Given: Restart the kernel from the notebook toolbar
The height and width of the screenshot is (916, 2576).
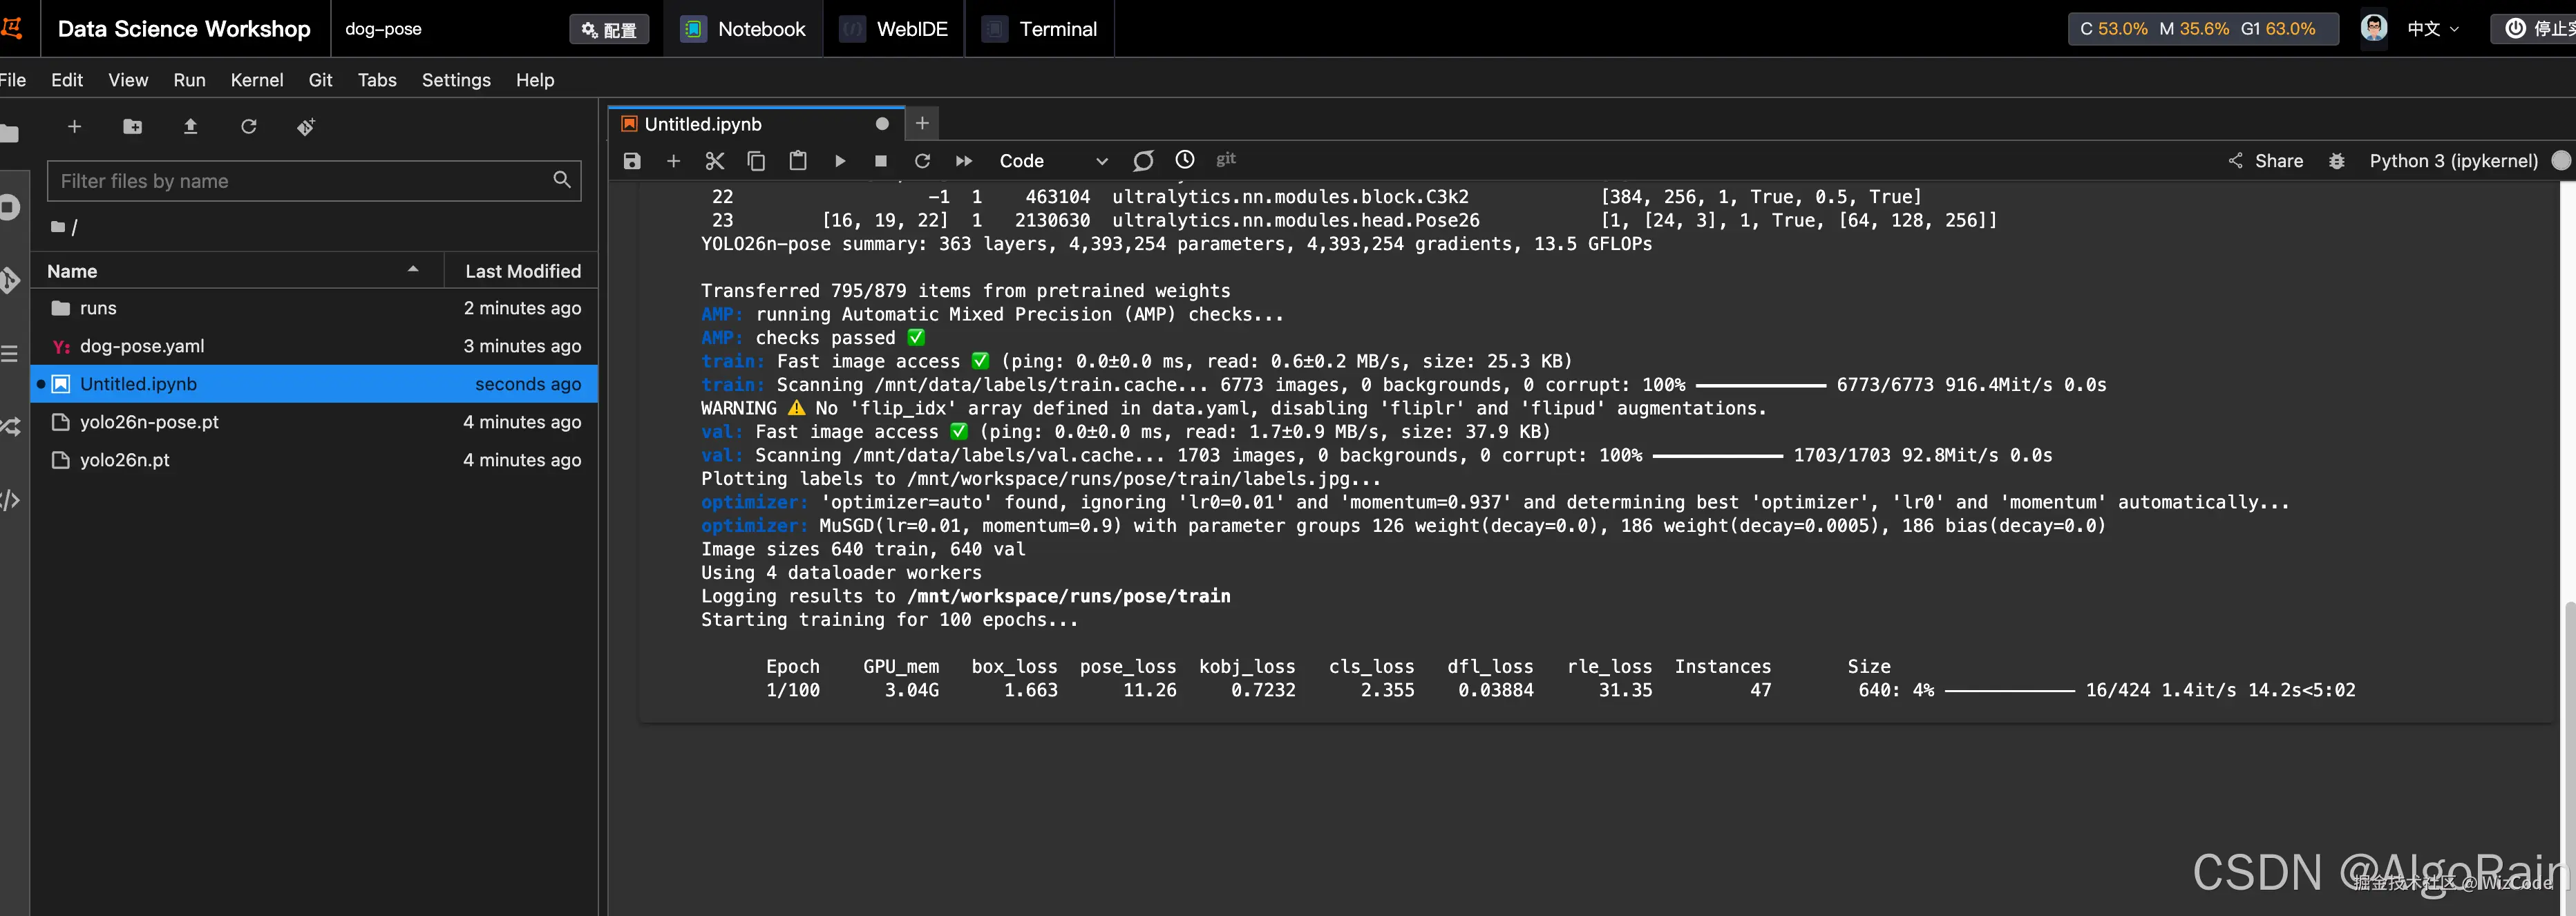Looking at the screenshot, I should pos(922,161).
